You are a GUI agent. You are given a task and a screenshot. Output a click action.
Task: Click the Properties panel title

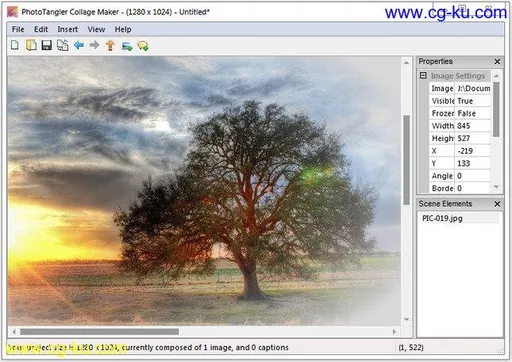pyautogui.click(x=436, y=61)
